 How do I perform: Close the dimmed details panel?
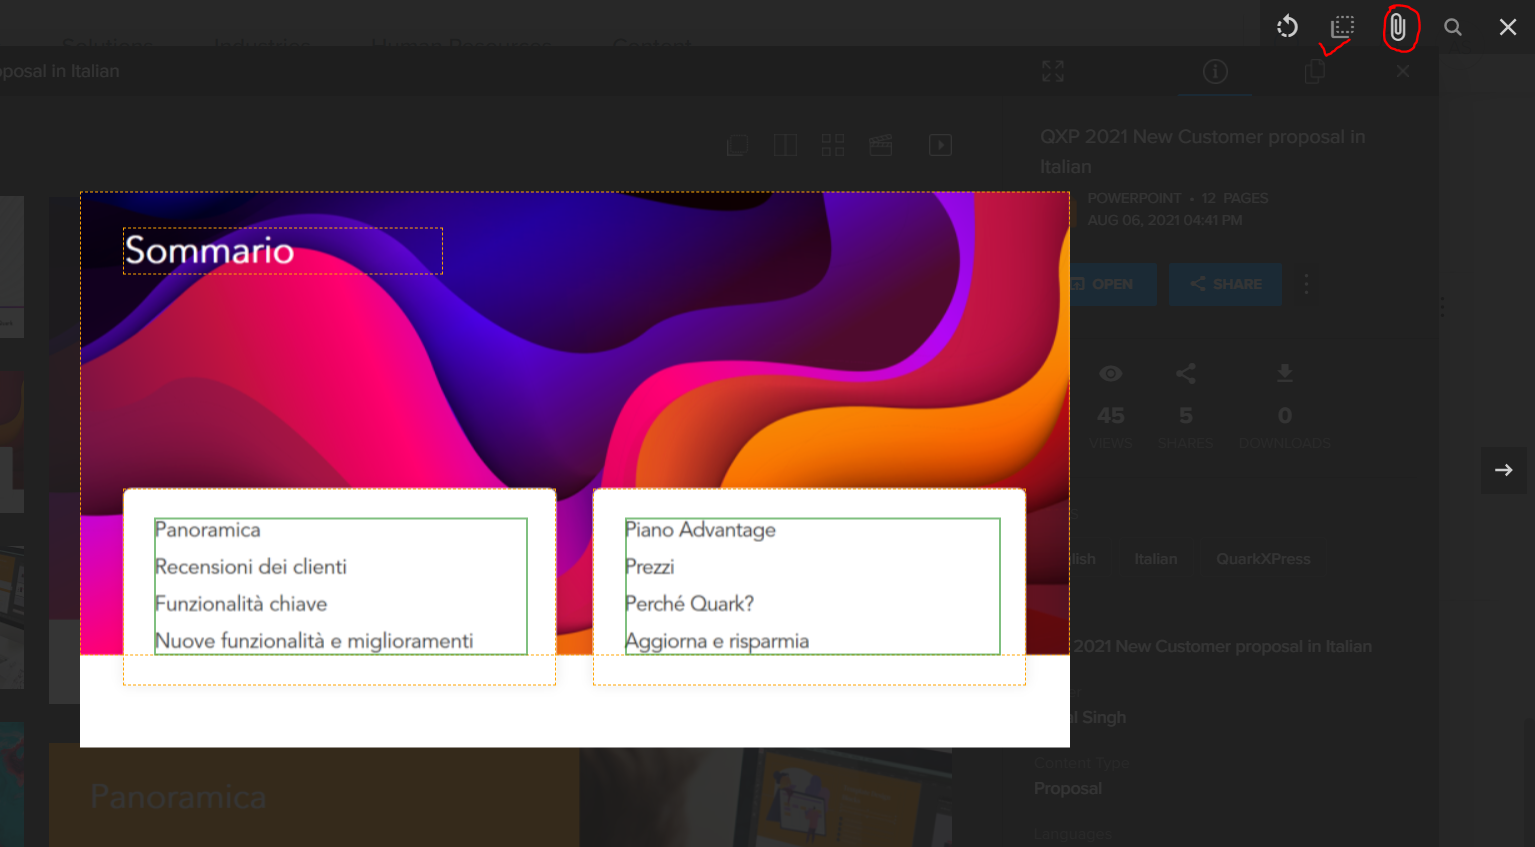1403,71
